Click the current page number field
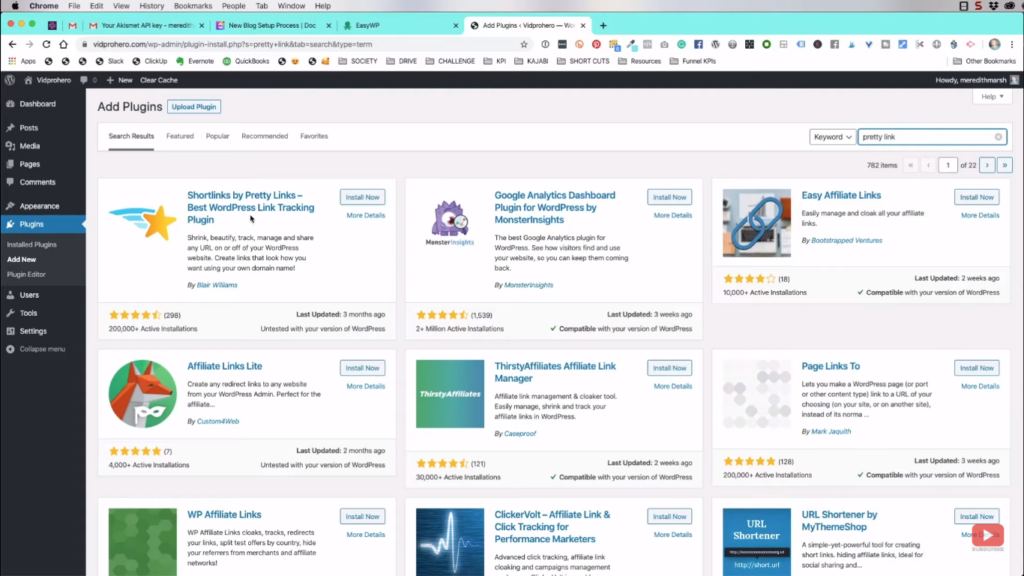1024x576 pixels. 948,165
